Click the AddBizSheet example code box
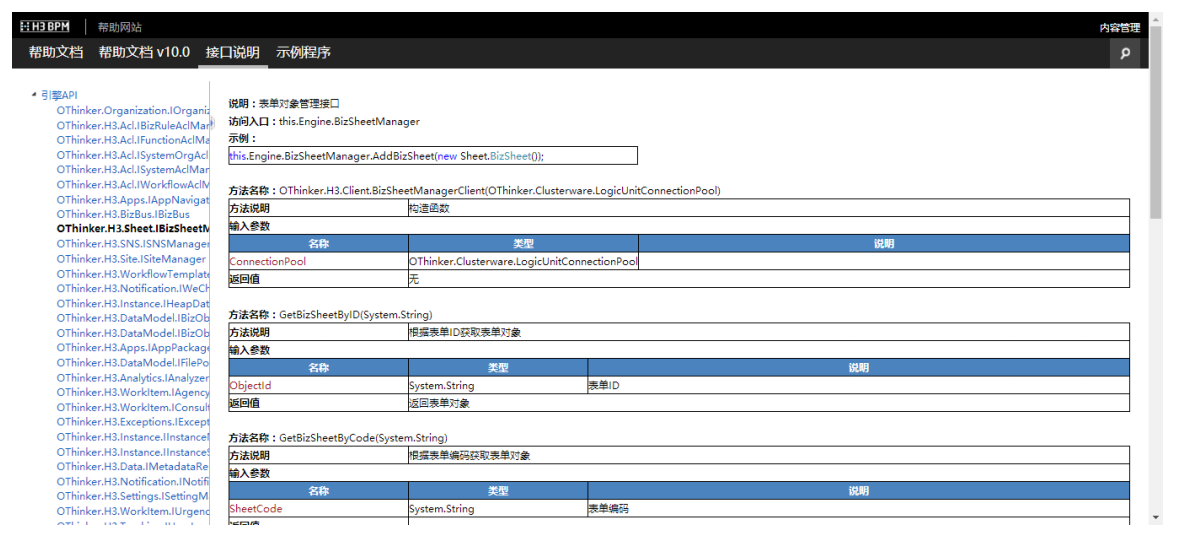This screenshot has width=1179, height=547. click(x=433, y=156)
